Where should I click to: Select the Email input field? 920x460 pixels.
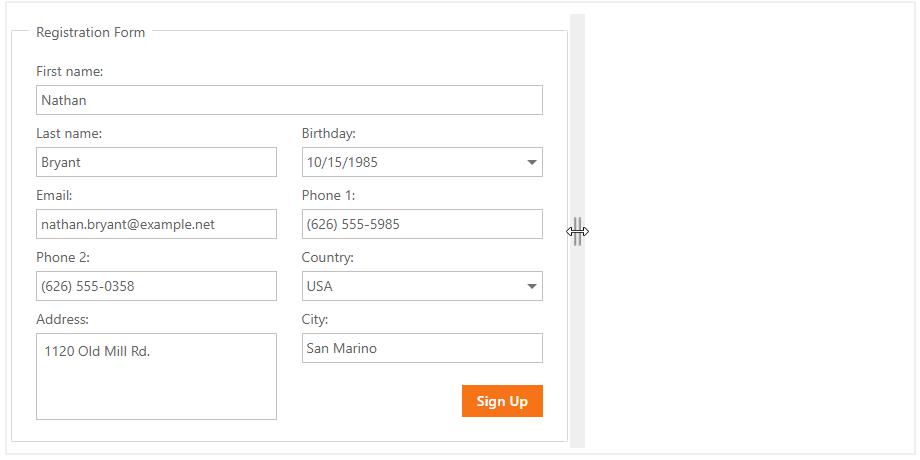click(x=156, y=224)
